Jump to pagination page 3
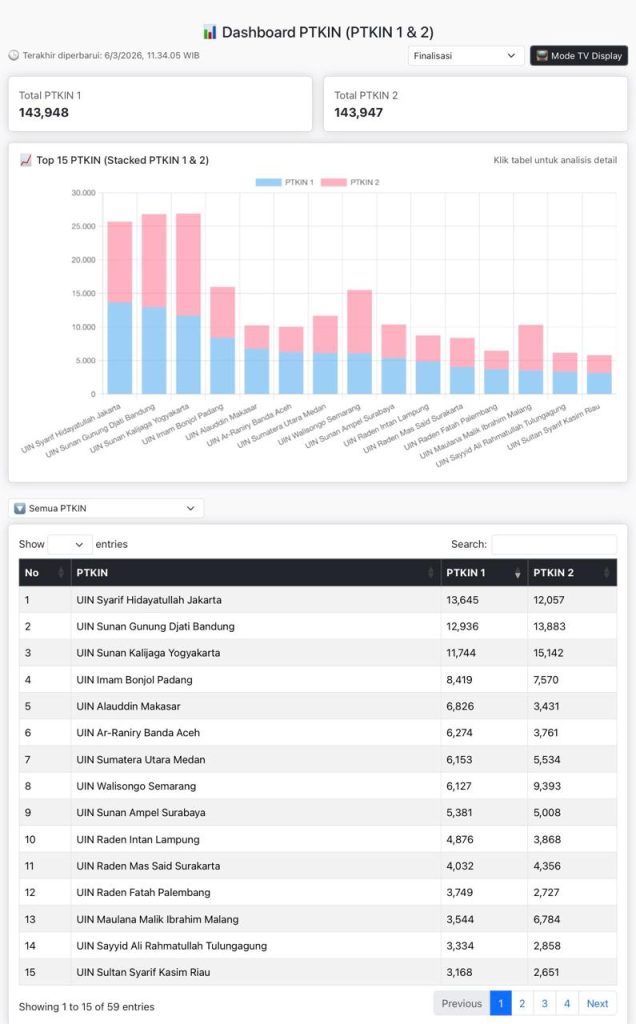Image resolution: width=636 pixels, height=1024 pixels. [544, 1003]
